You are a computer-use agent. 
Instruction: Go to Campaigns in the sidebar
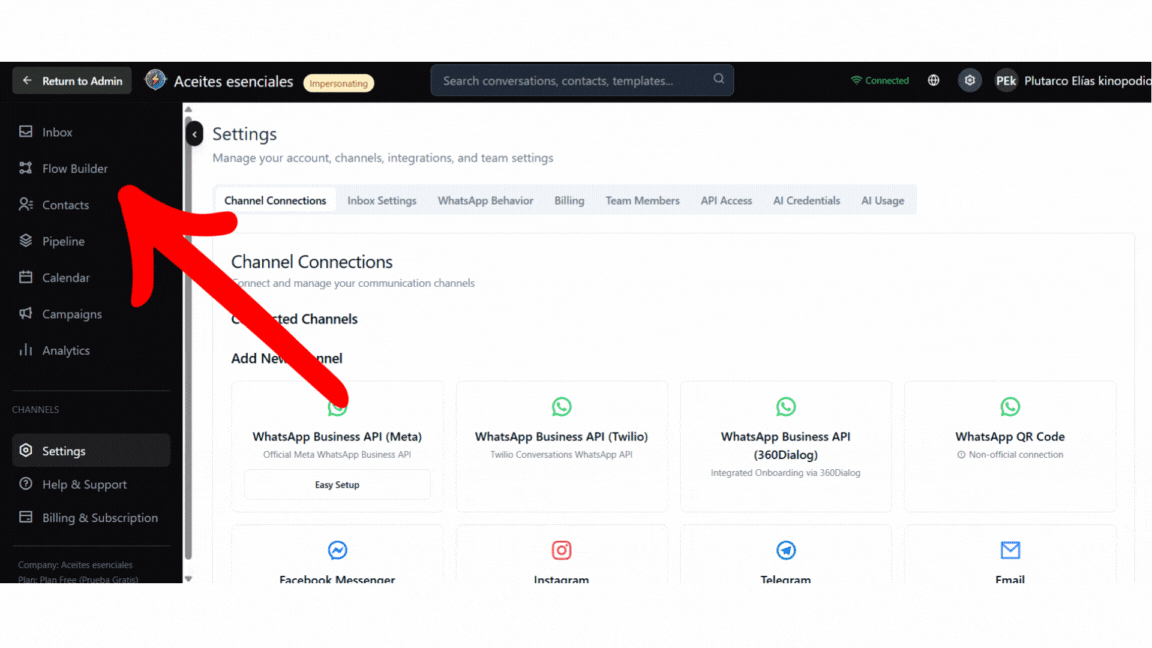click(71, 314)
